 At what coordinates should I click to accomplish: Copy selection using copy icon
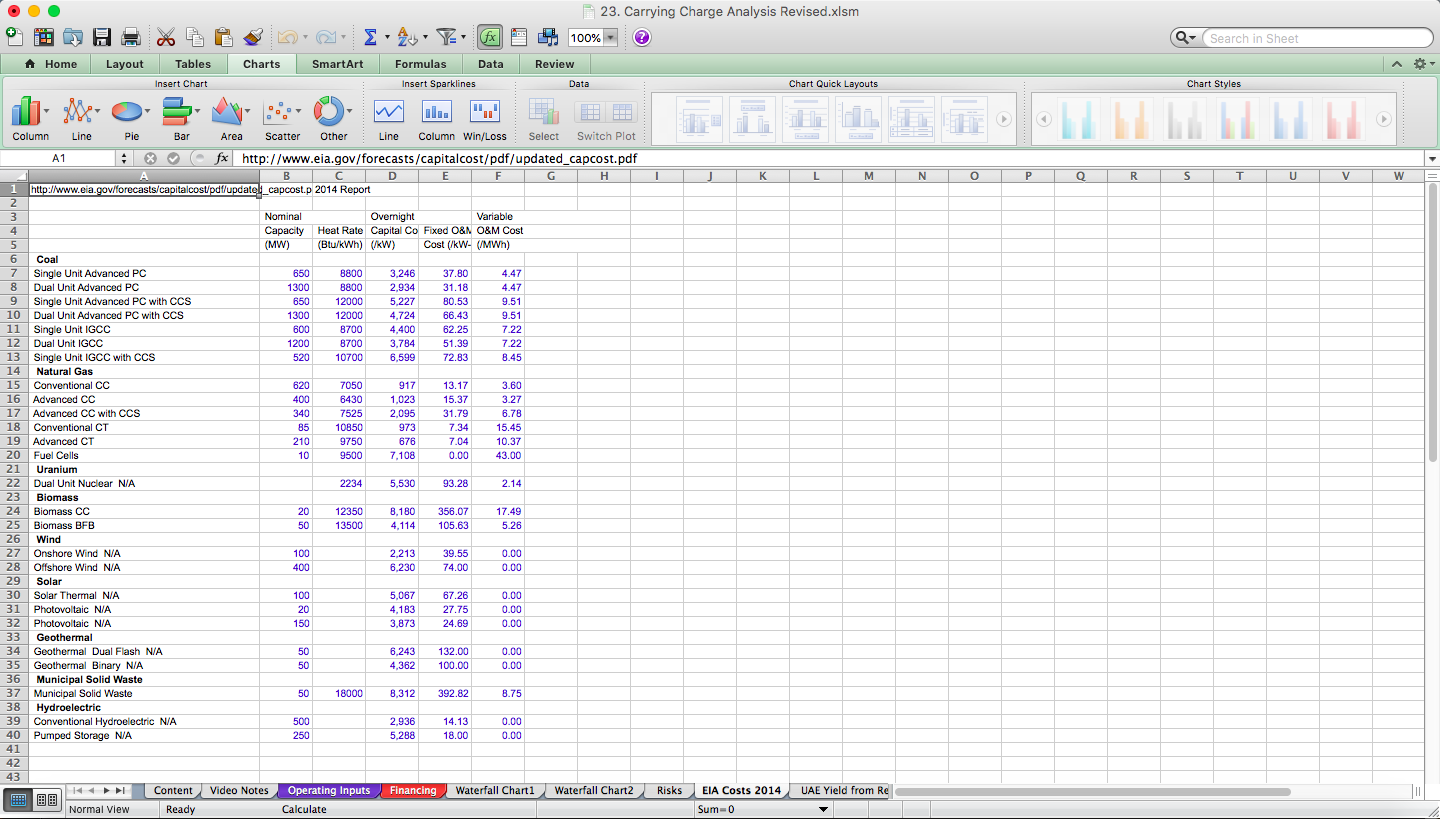pos(195,37)
